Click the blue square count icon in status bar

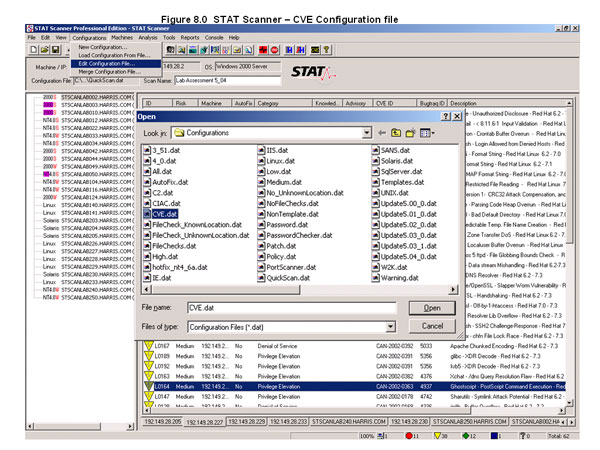(x=494, y=435)
